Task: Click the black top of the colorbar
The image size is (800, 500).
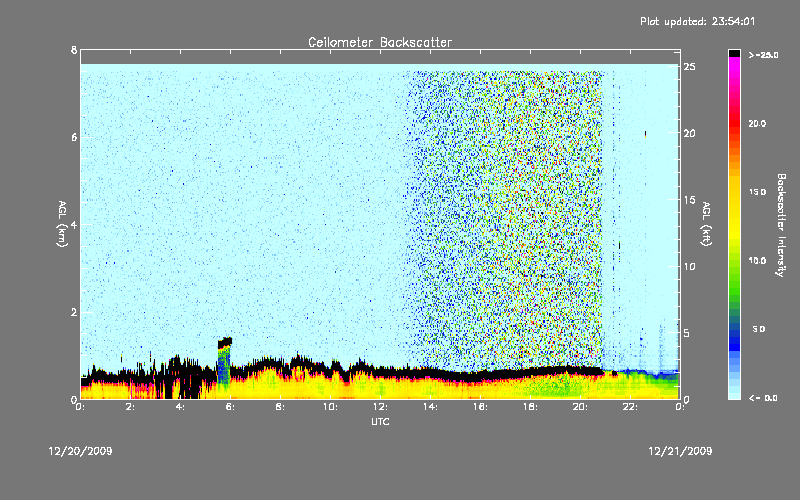Action: (x=734, y=53)
